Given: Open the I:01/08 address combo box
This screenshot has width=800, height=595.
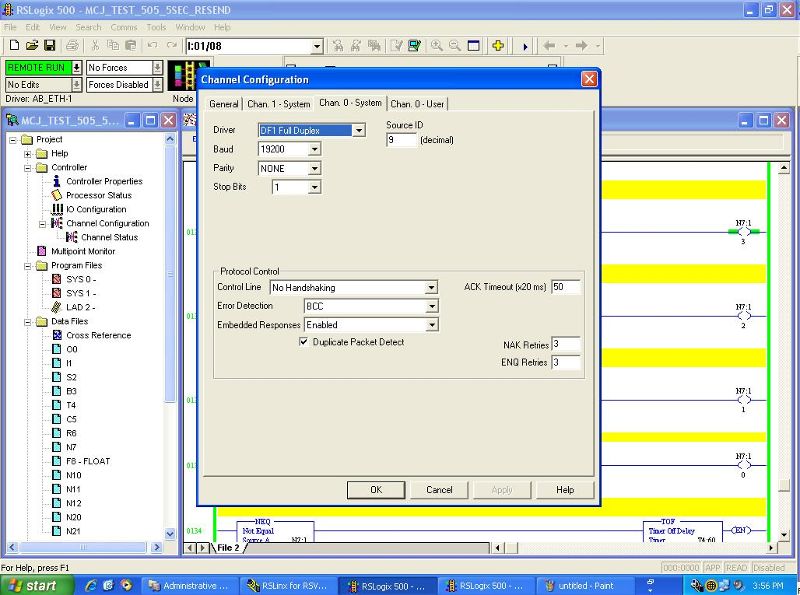Looking at the screenshot, I should click(x=317, y=46).
